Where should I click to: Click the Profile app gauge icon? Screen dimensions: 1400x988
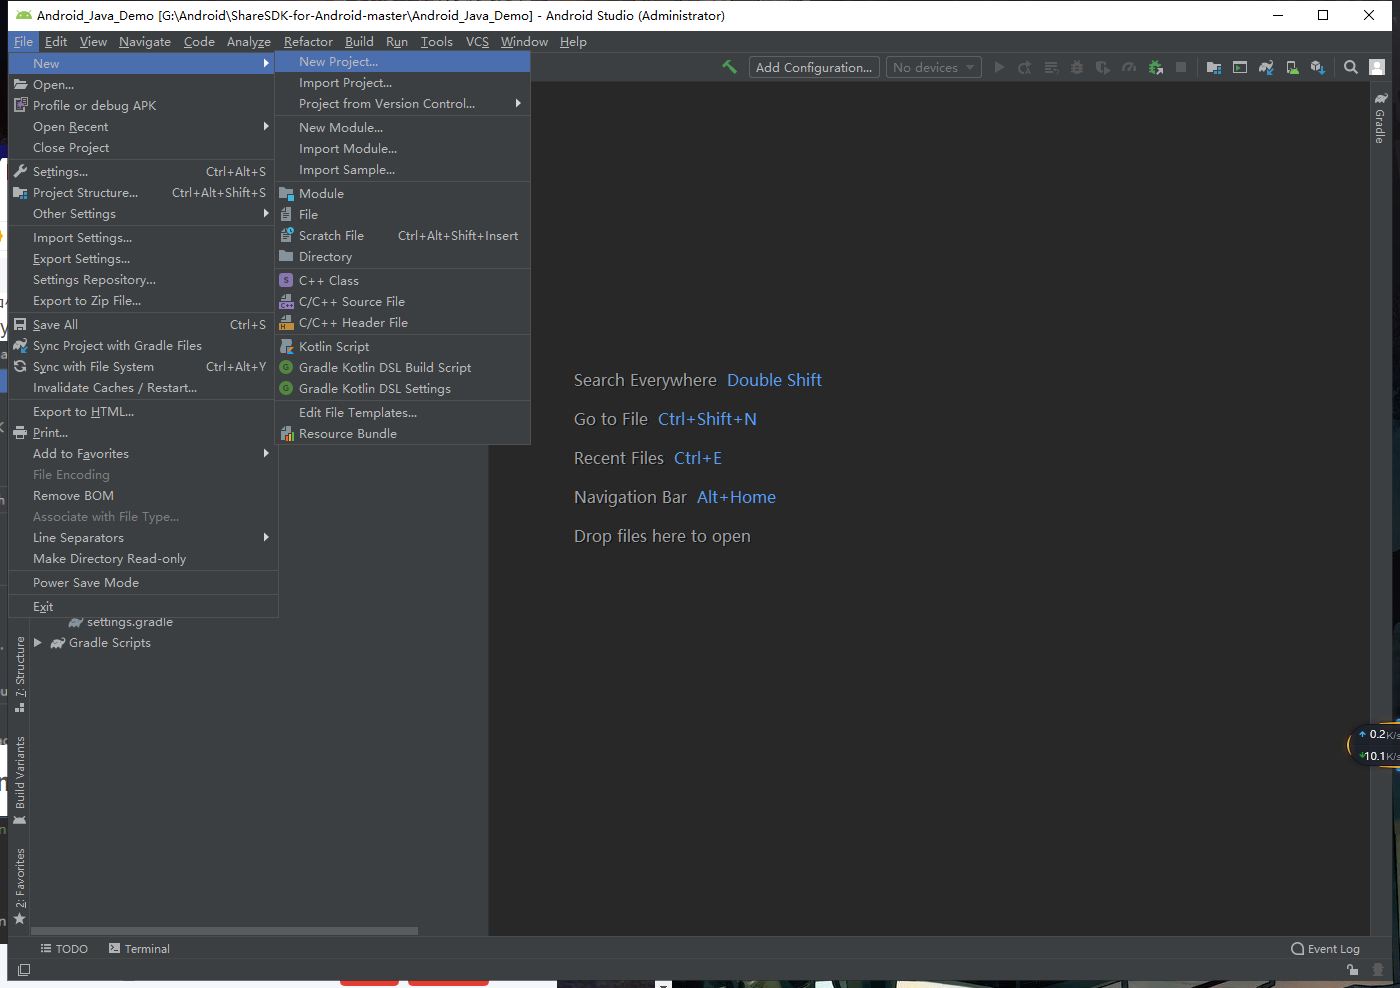coord(1129,67)
